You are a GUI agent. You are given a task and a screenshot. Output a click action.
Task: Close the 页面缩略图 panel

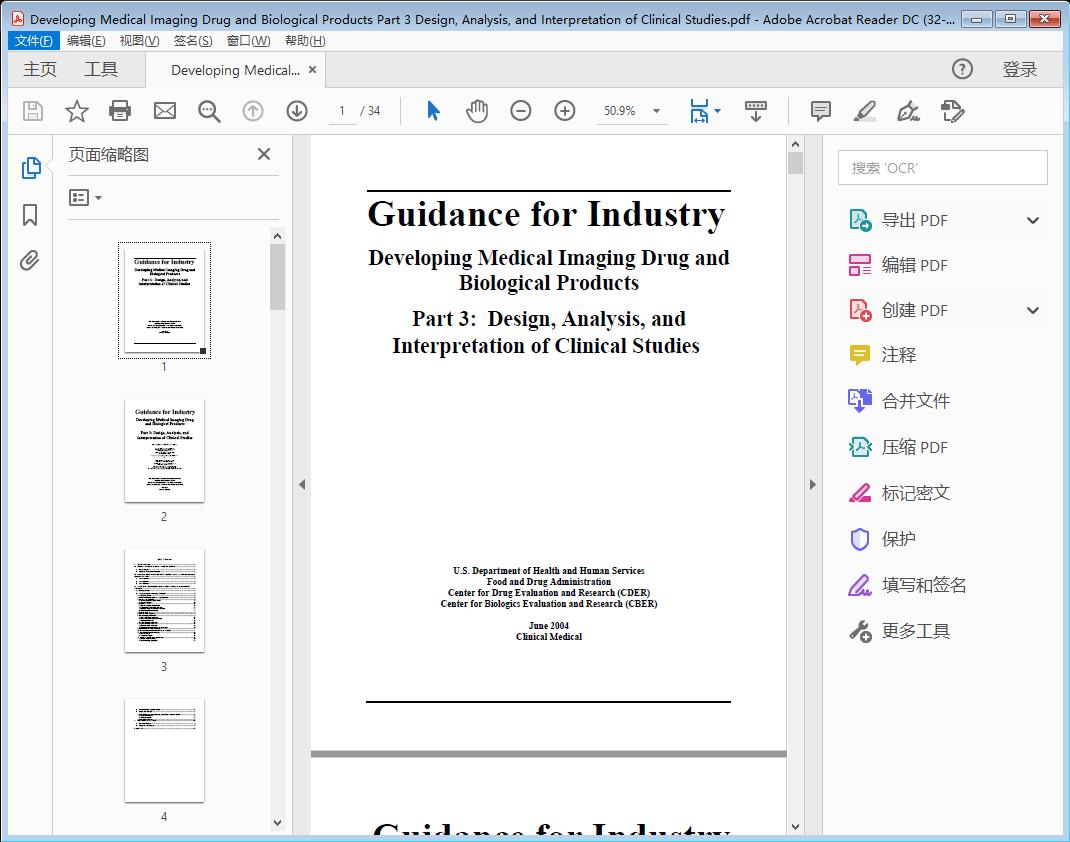tap(264, 154)
